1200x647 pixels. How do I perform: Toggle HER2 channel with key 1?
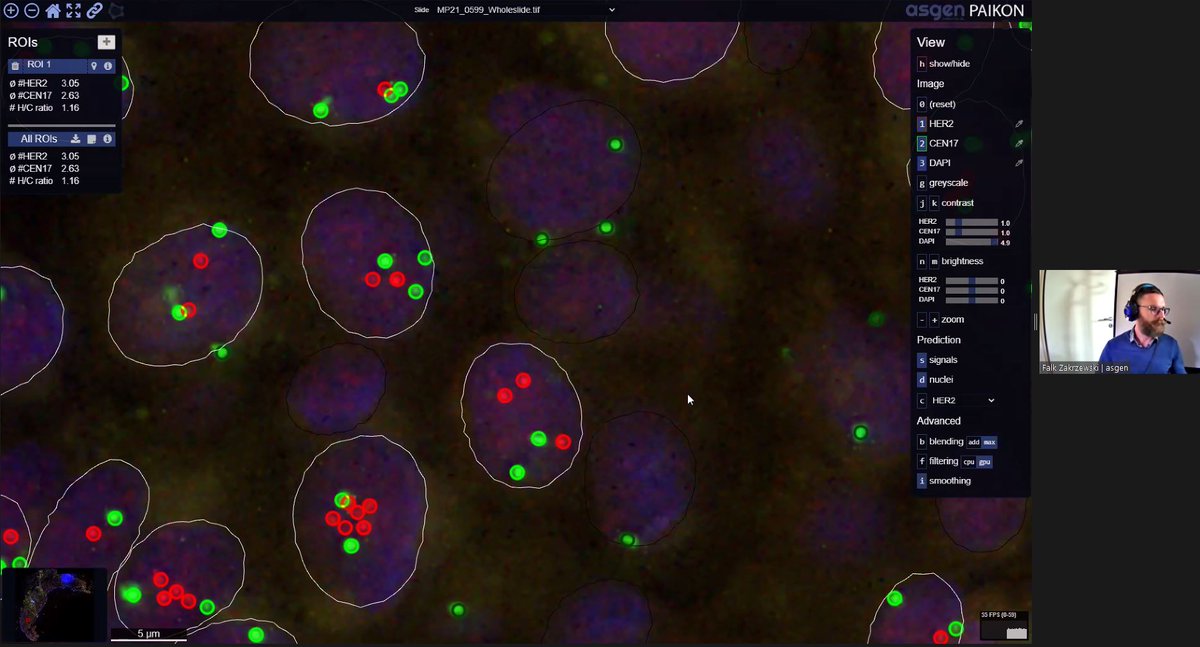922,124
